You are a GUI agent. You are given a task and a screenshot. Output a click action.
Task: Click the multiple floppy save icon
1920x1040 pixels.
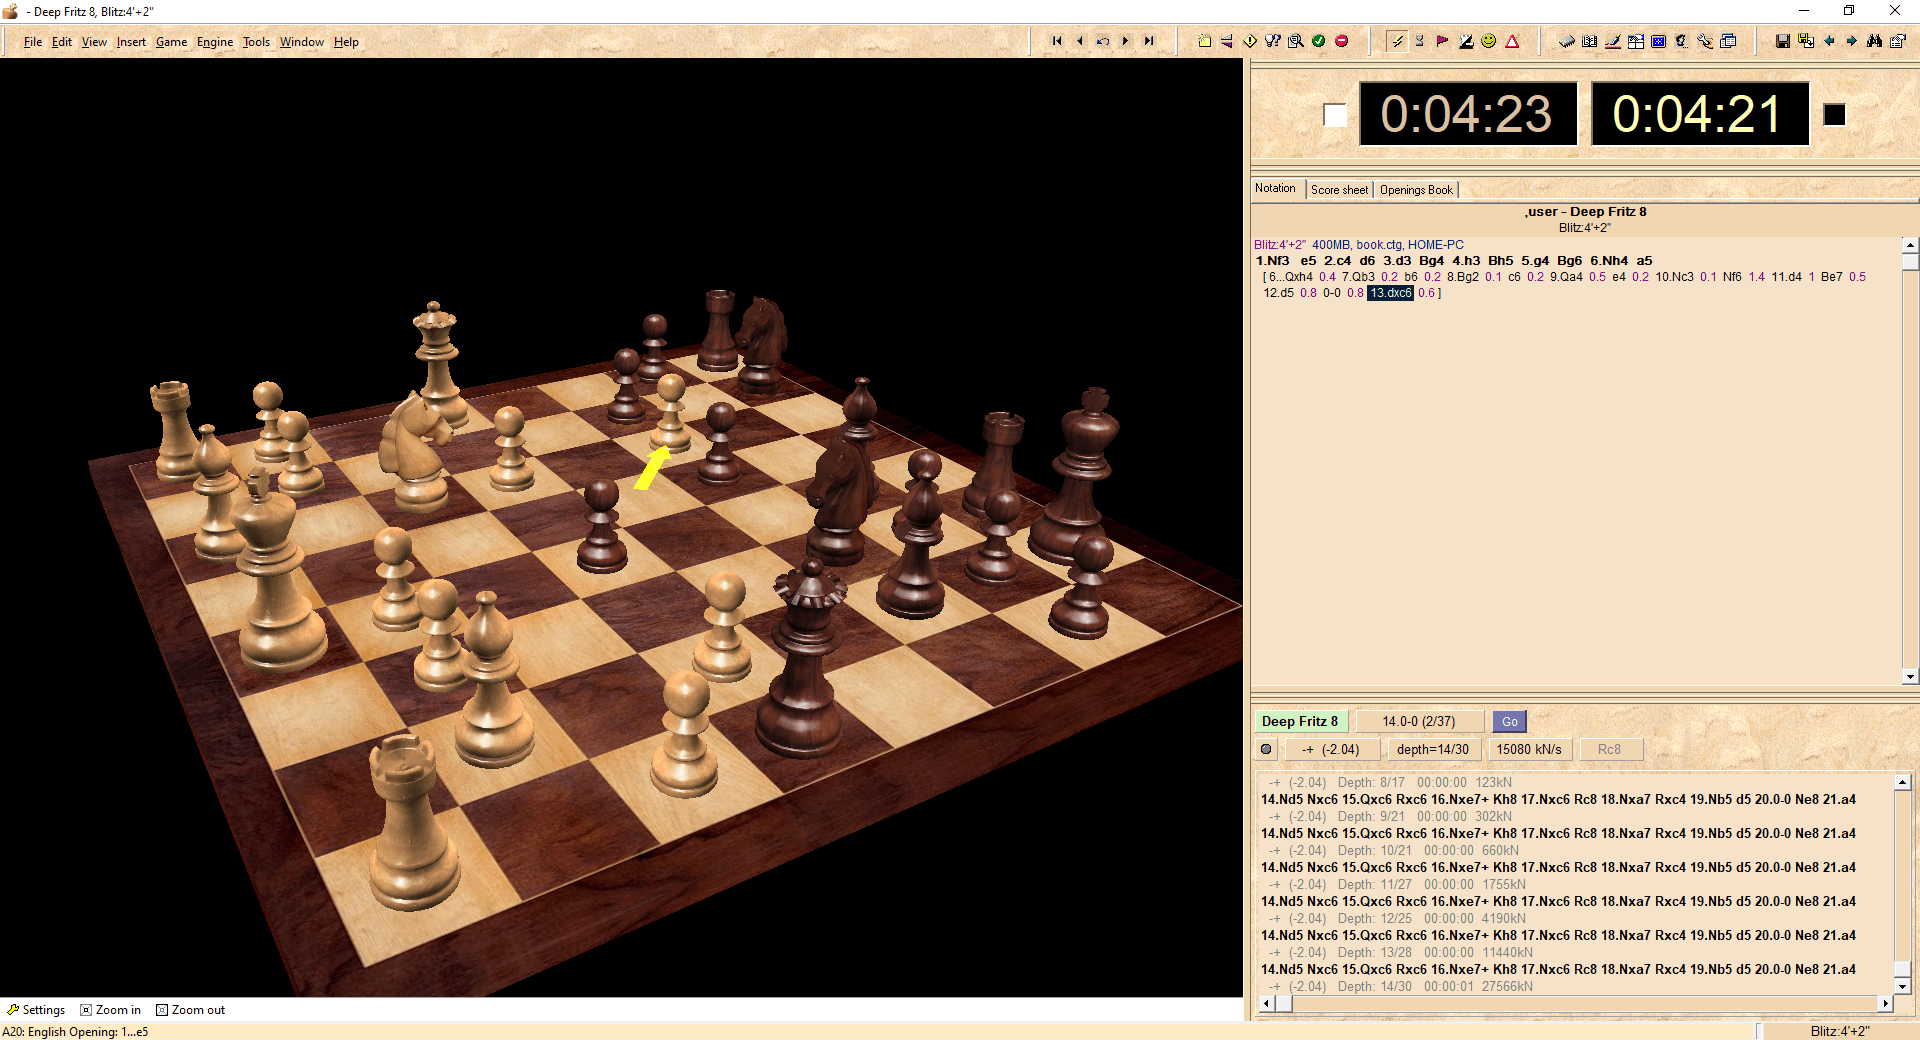[1806, 41]
